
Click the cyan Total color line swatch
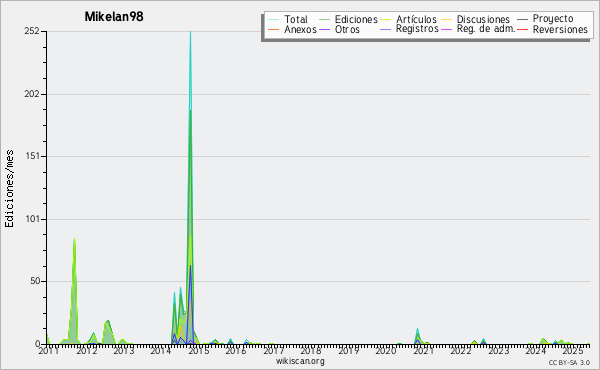tap(274, 19)
